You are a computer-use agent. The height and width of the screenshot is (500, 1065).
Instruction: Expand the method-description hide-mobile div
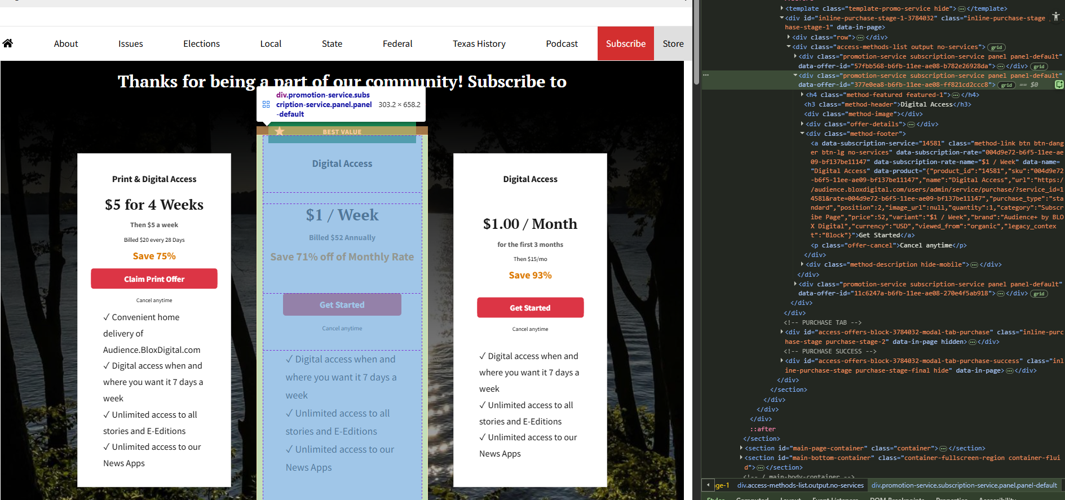pos(802,265)
